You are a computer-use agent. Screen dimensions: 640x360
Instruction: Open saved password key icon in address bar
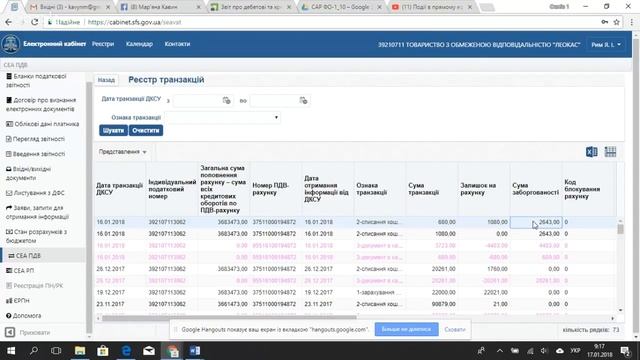click(x=604, y=22)
